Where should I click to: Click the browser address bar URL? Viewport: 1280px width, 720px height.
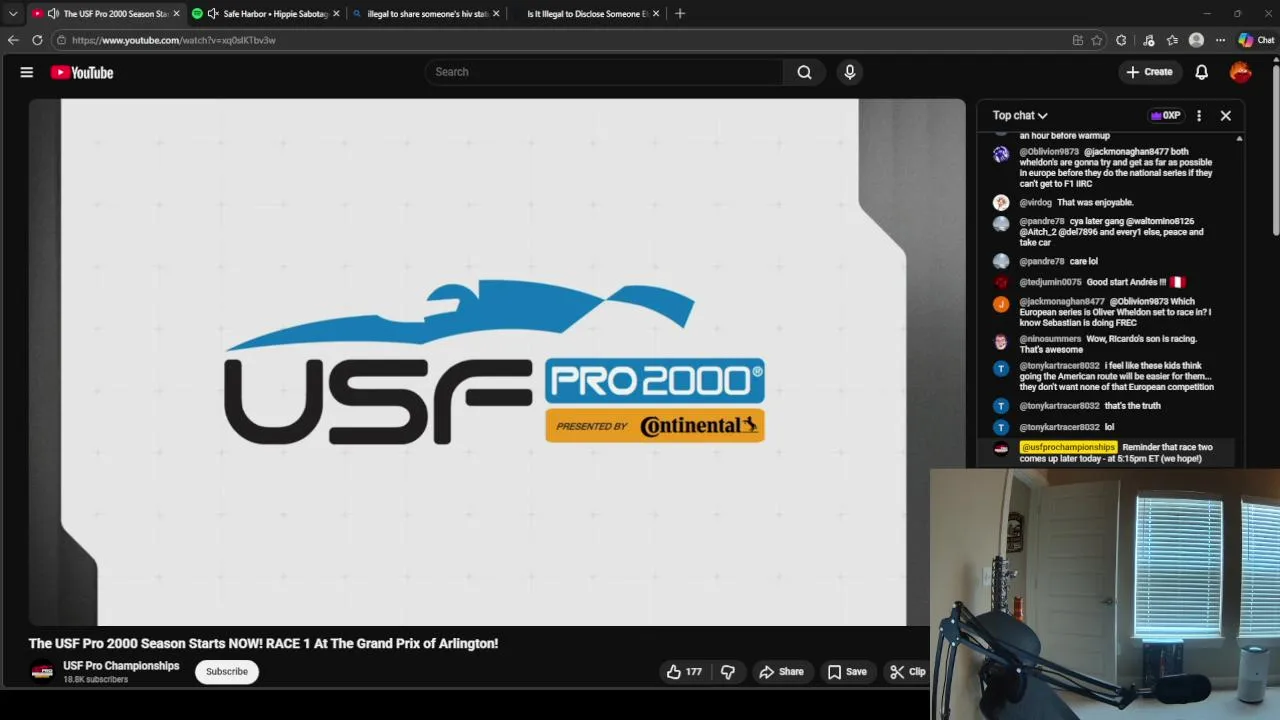(173, 40)
